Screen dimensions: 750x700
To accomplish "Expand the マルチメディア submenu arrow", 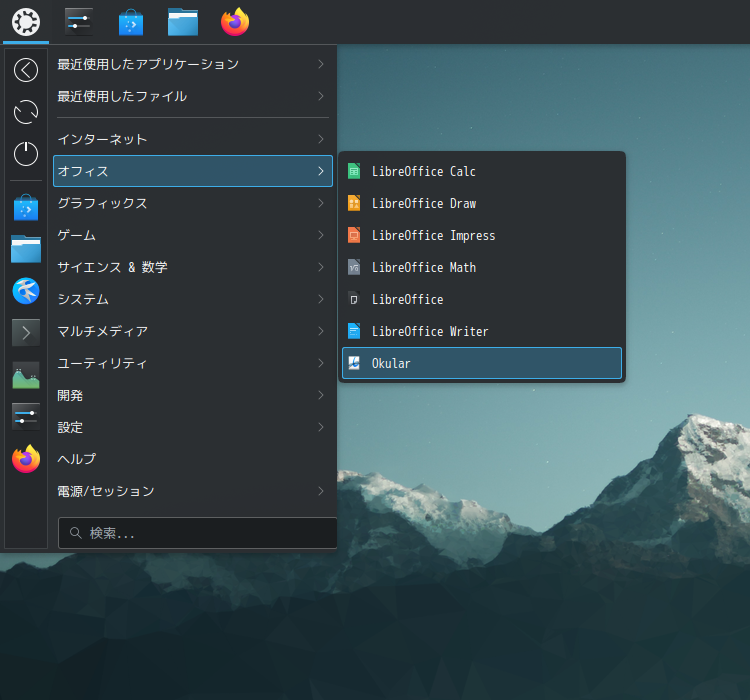I will (321, 331).
